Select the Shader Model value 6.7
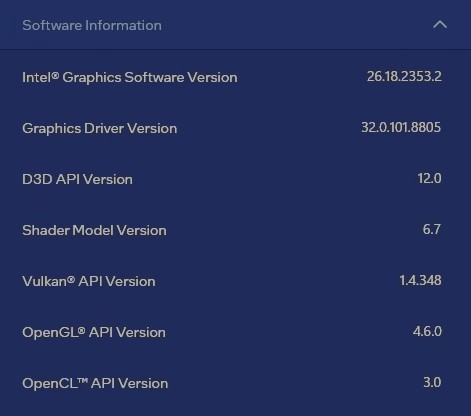471x416 pixels. (432, 229)
